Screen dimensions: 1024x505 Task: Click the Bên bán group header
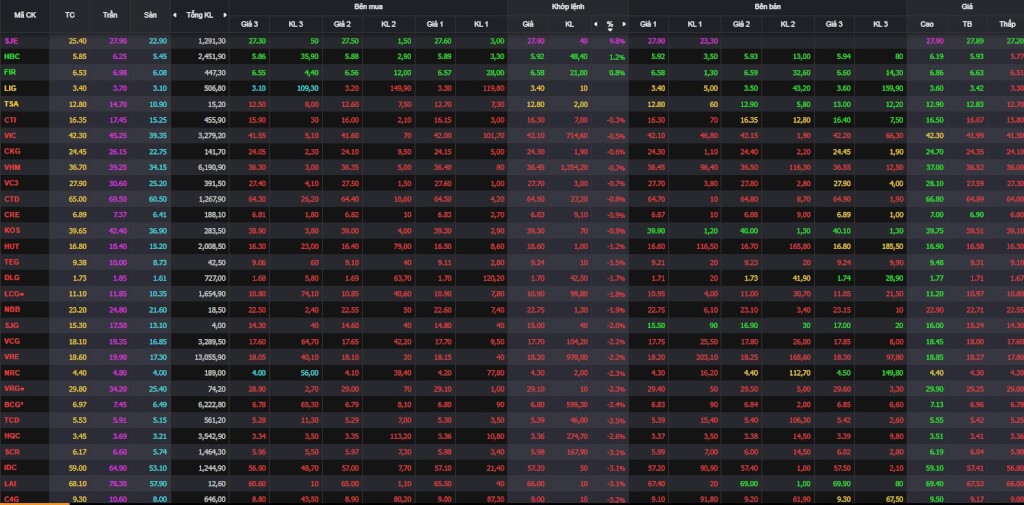[x=767, y=6]
